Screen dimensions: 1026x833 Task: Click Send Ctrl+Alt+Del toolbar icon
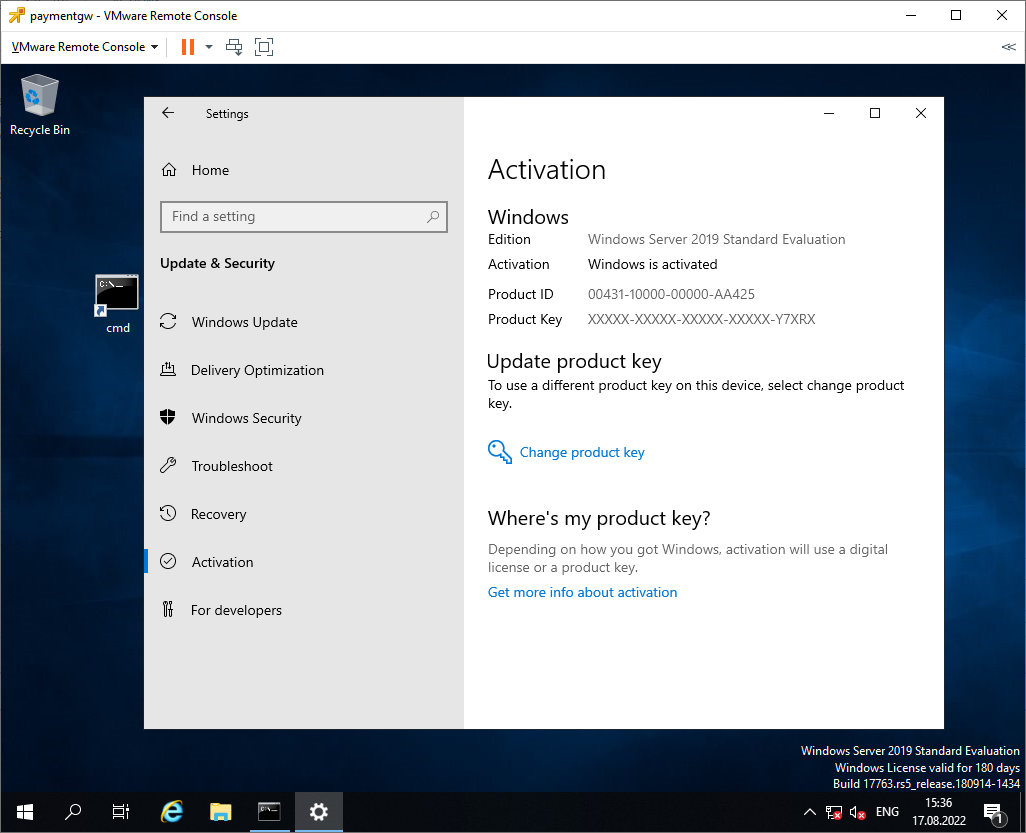coord(234,47)
